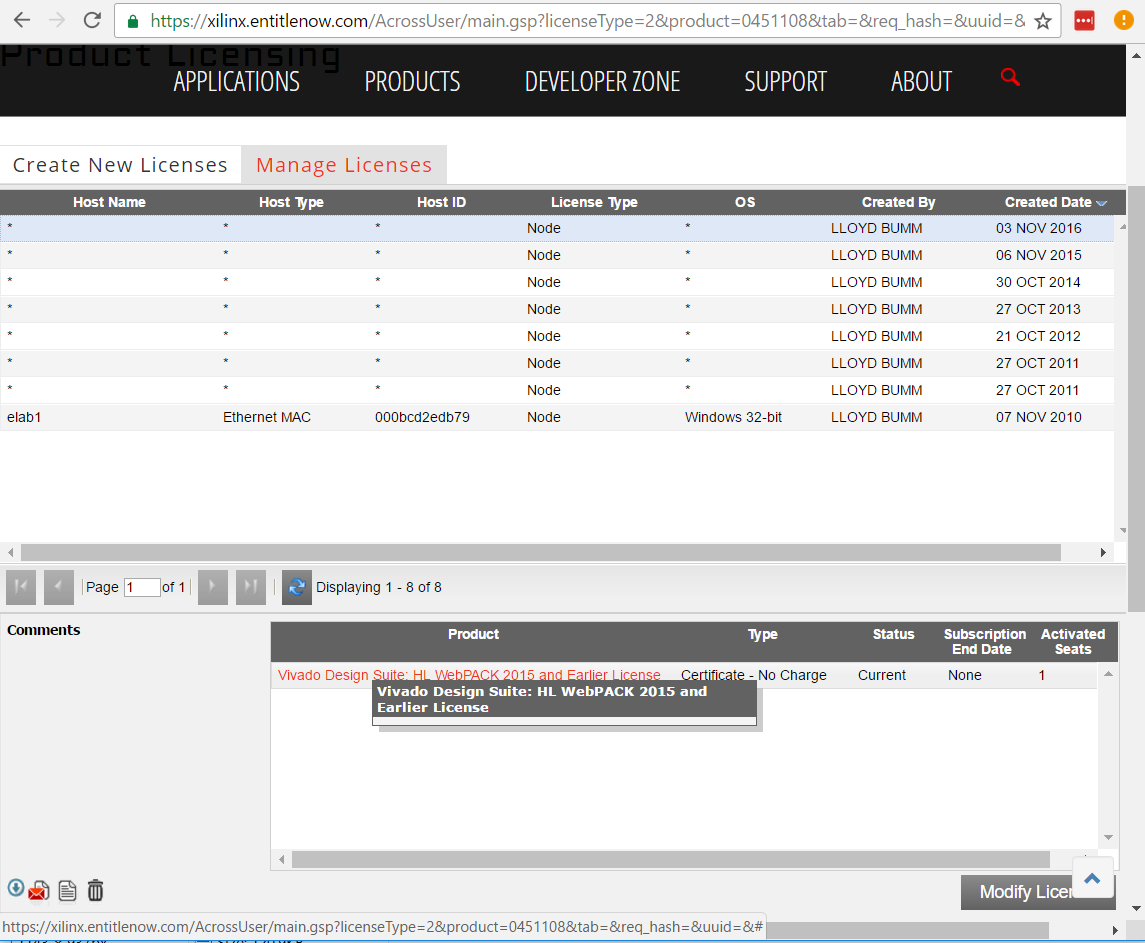This screenshot has height=943, width=1145.
Task: Email the license file via envelope icon
Action: (x=39, y=891)
